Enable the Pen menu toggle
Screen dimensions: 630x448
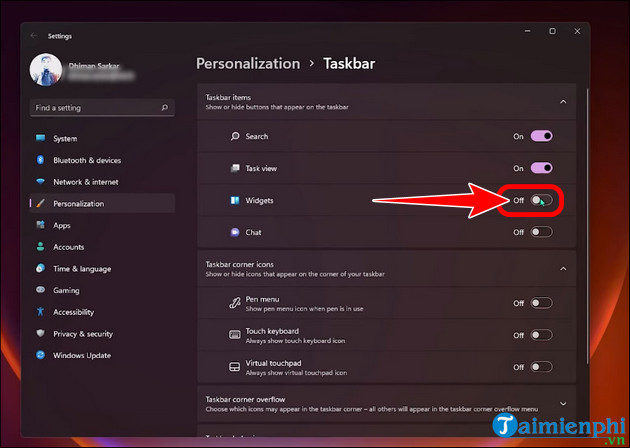click(541, 303)
